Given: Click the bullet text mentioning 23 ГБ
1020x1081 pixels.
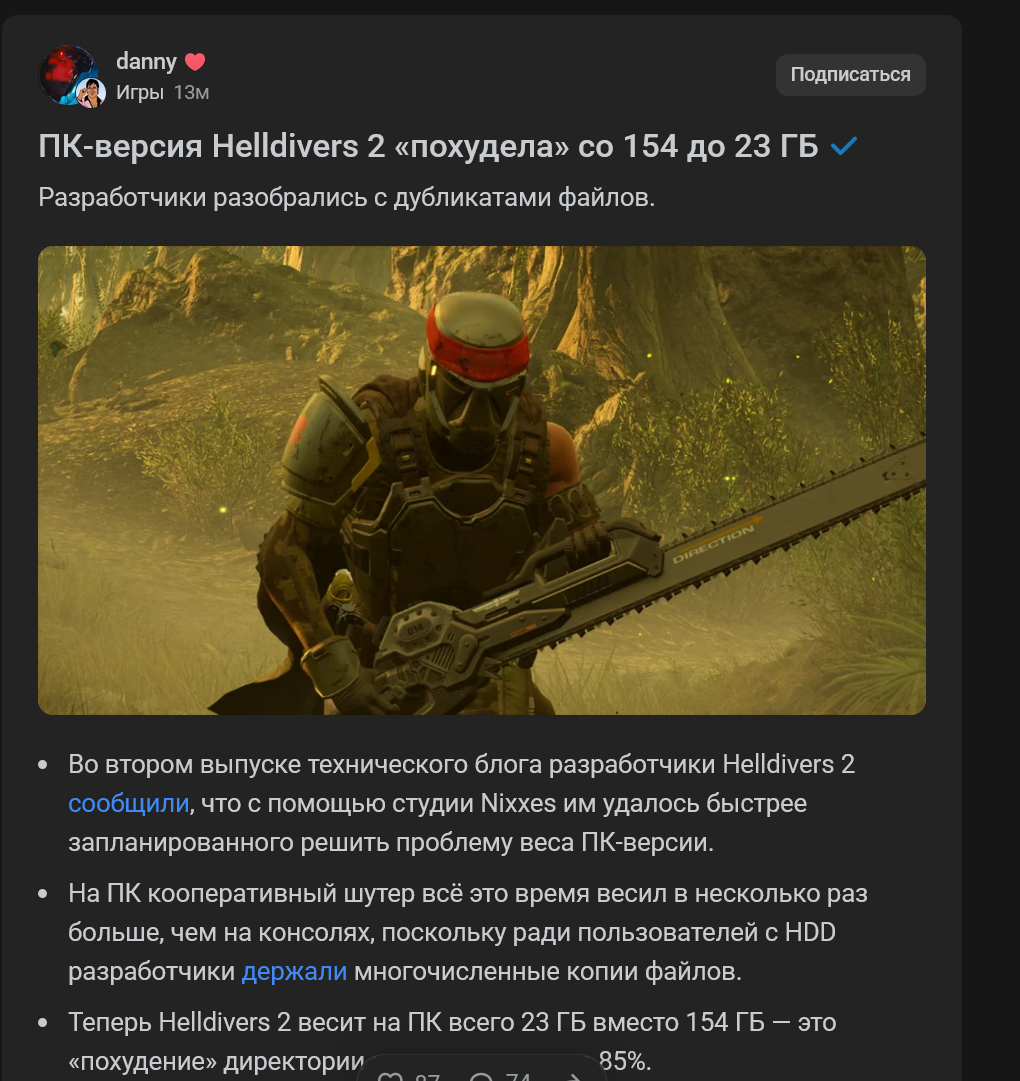Looking at the screenshot, I should (x=452, y=1041).
